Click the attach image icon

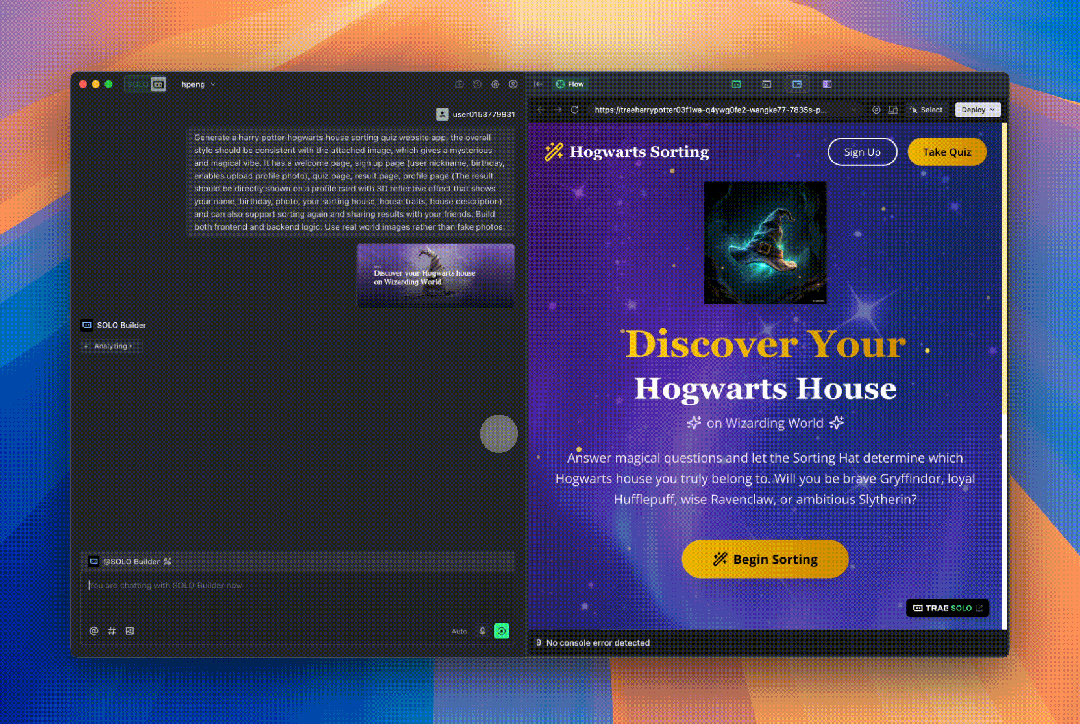coord(129,630)
